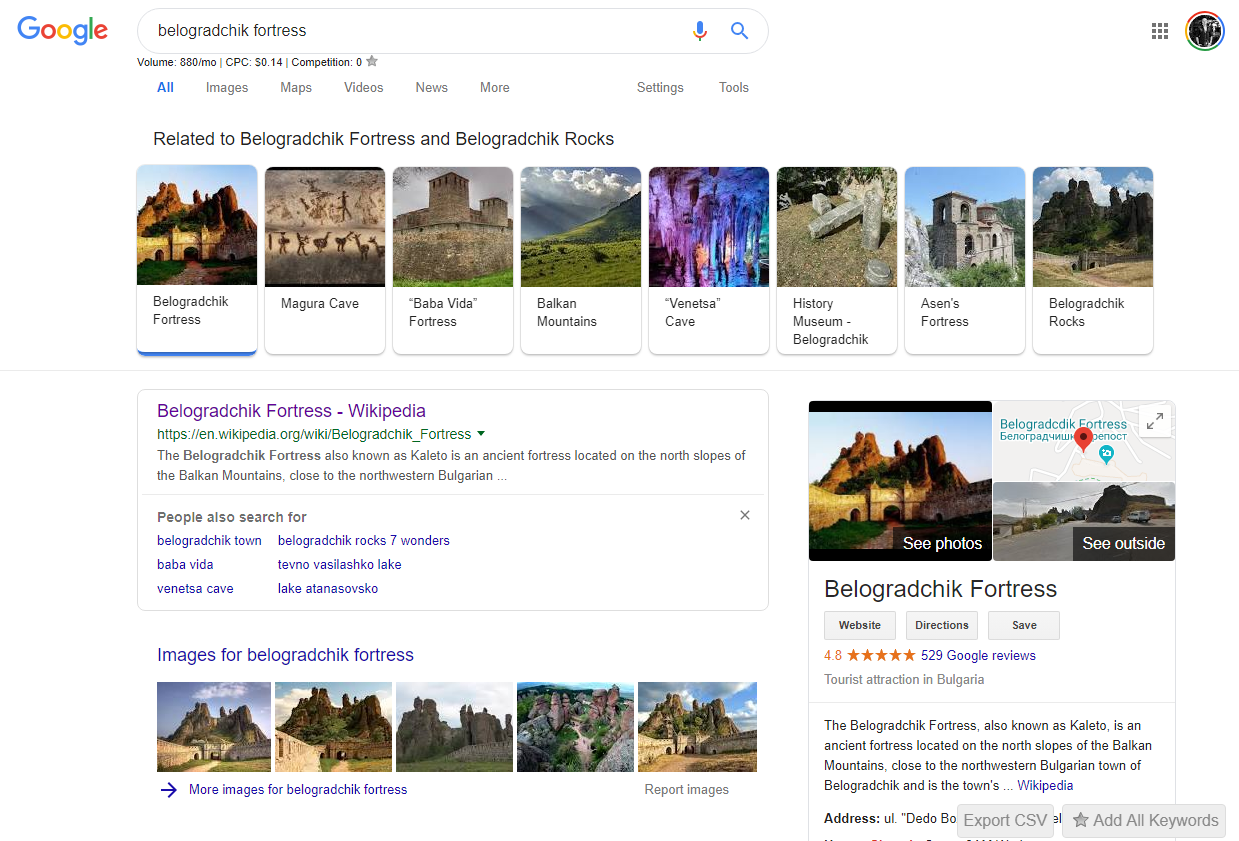Open the fifth image result thumbnail
Image resolution: width=1239 pixels, height=841 pixels.
[x=697, y=727]
